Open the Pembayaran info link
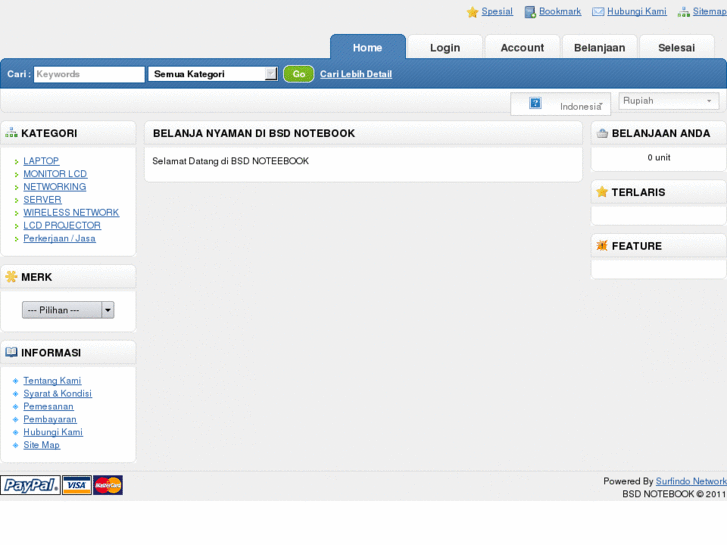The width and height of the screenshot is (727, 545). (x=50, y=419)
